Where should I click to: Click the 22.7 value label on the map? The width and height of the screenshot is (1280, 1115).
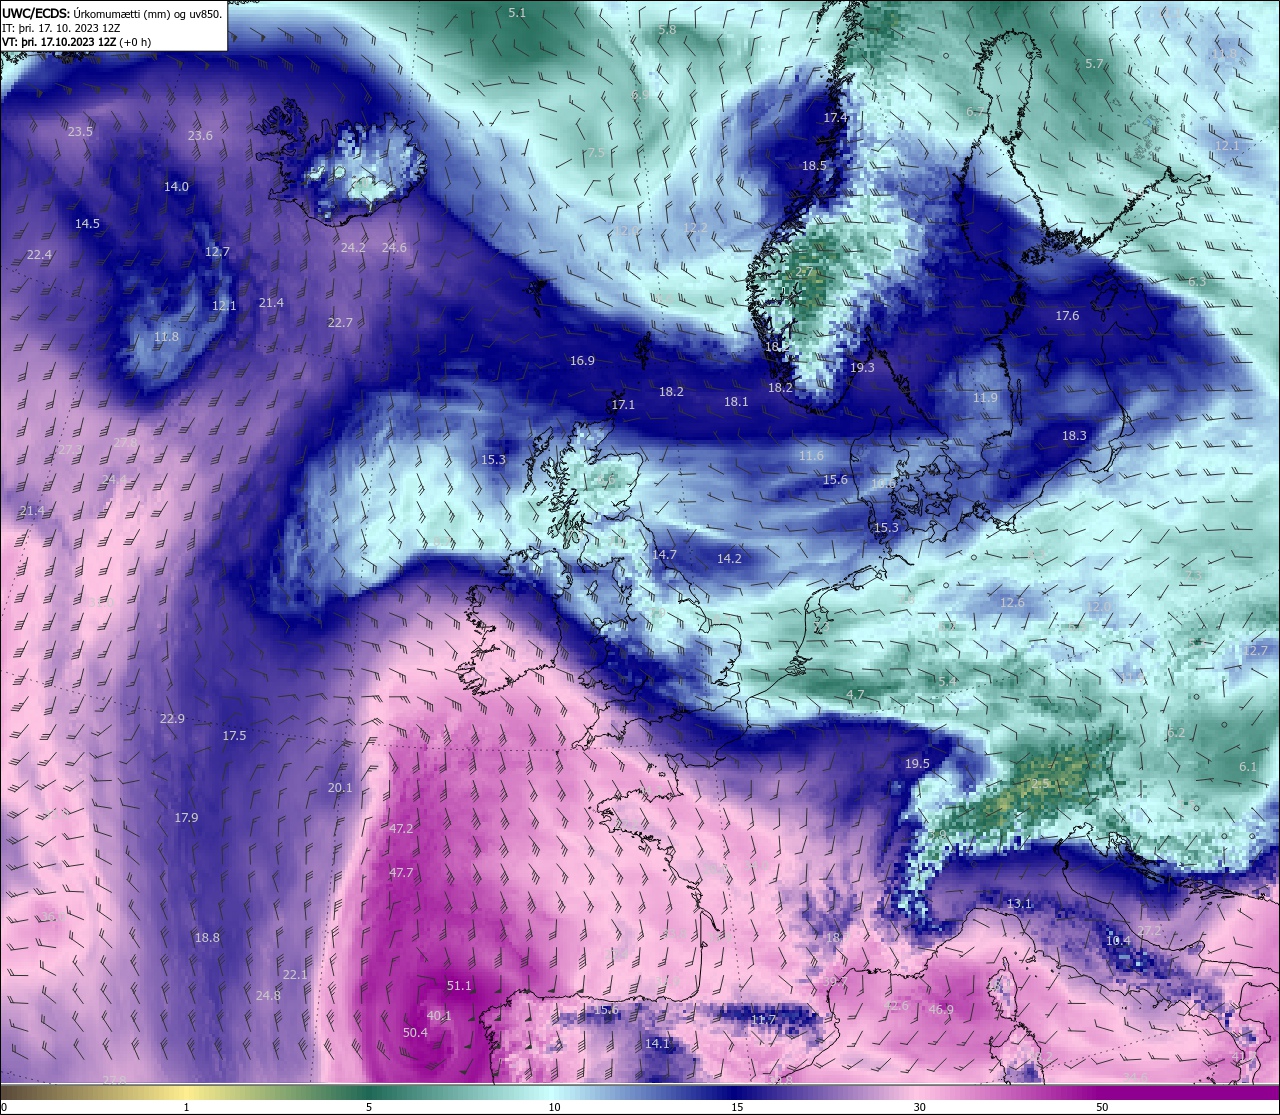(x=340, y=322)
